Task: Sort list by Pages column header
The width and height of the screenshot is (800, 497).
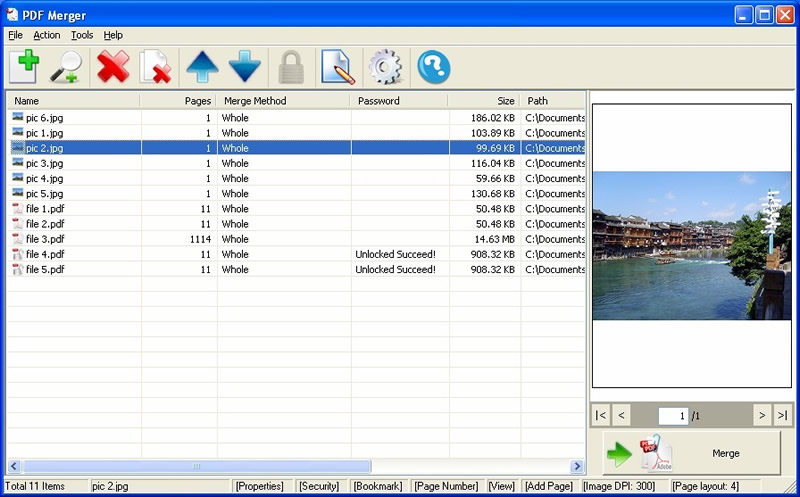Action: (x=178, y=101)
